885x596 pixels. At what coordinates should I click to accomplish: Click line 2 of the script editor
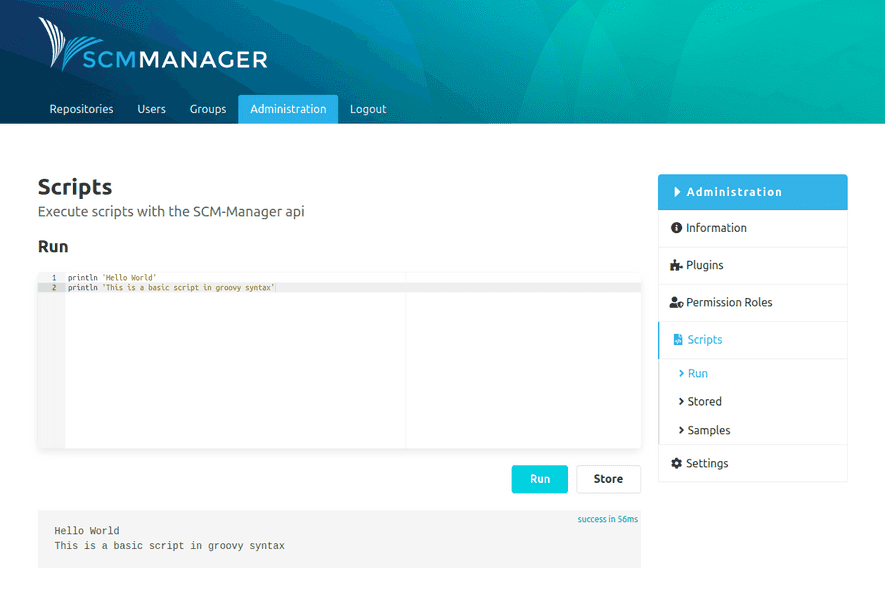pos(170,287)
